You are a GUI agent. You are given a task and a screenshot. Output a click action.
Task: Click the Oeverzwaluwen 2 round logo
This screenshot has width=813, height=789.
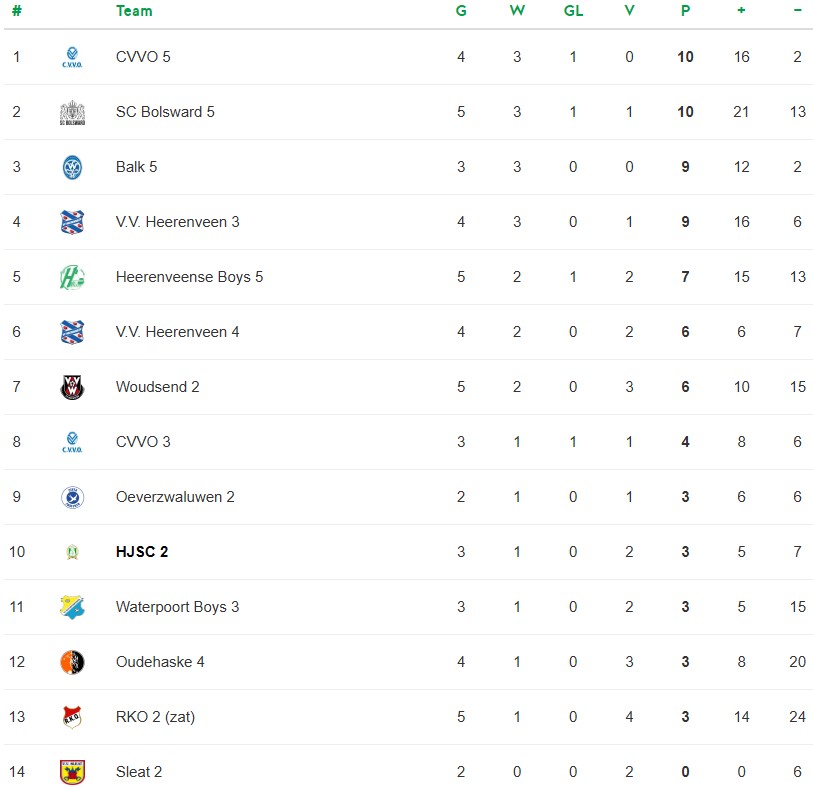pos(72,497)
